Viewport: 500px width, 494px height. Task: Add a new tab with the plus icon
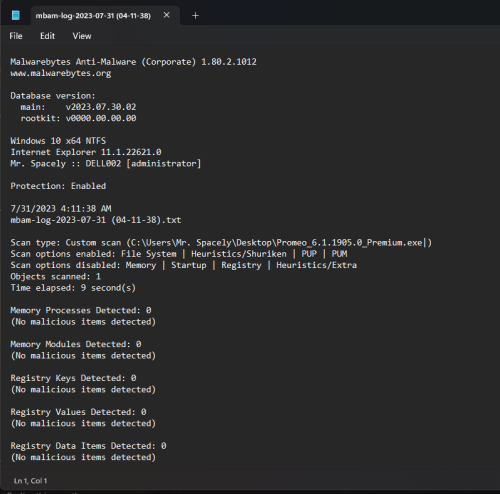point(195,16)
